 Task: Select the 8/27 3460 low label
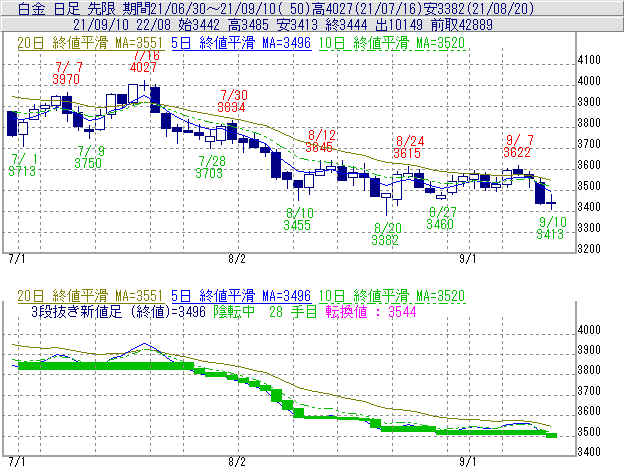(x=440, y=218)
